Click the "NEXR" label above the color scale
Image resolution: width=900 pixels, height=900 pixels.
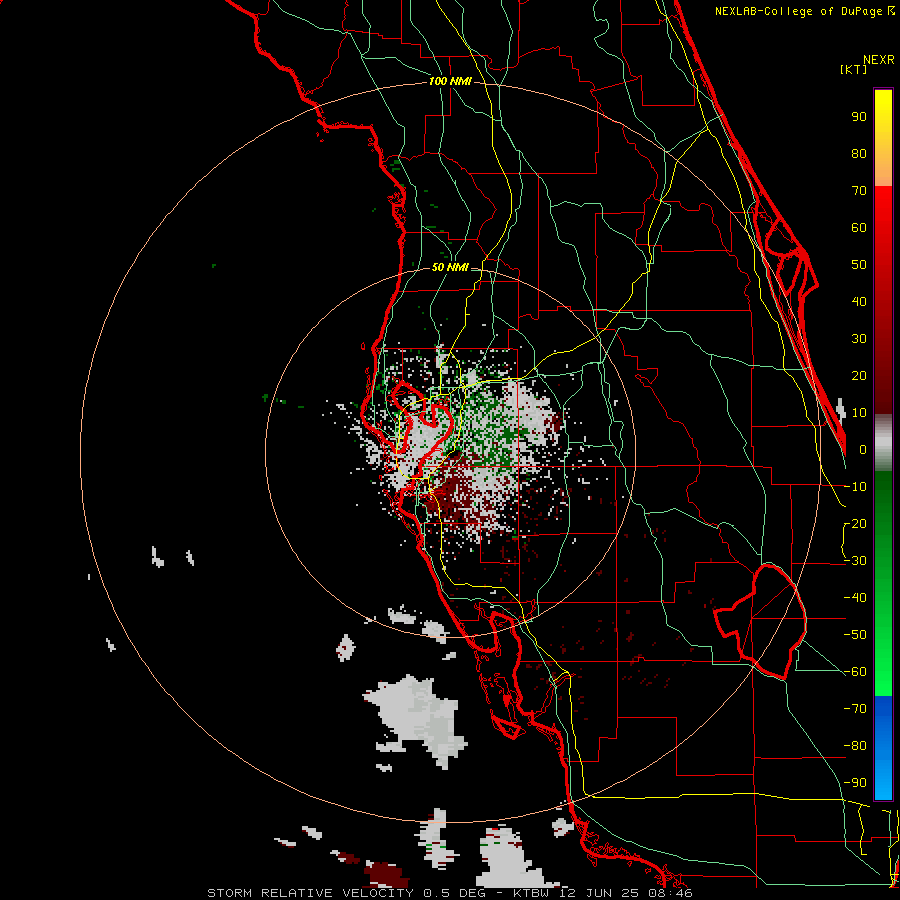point(879,60)
